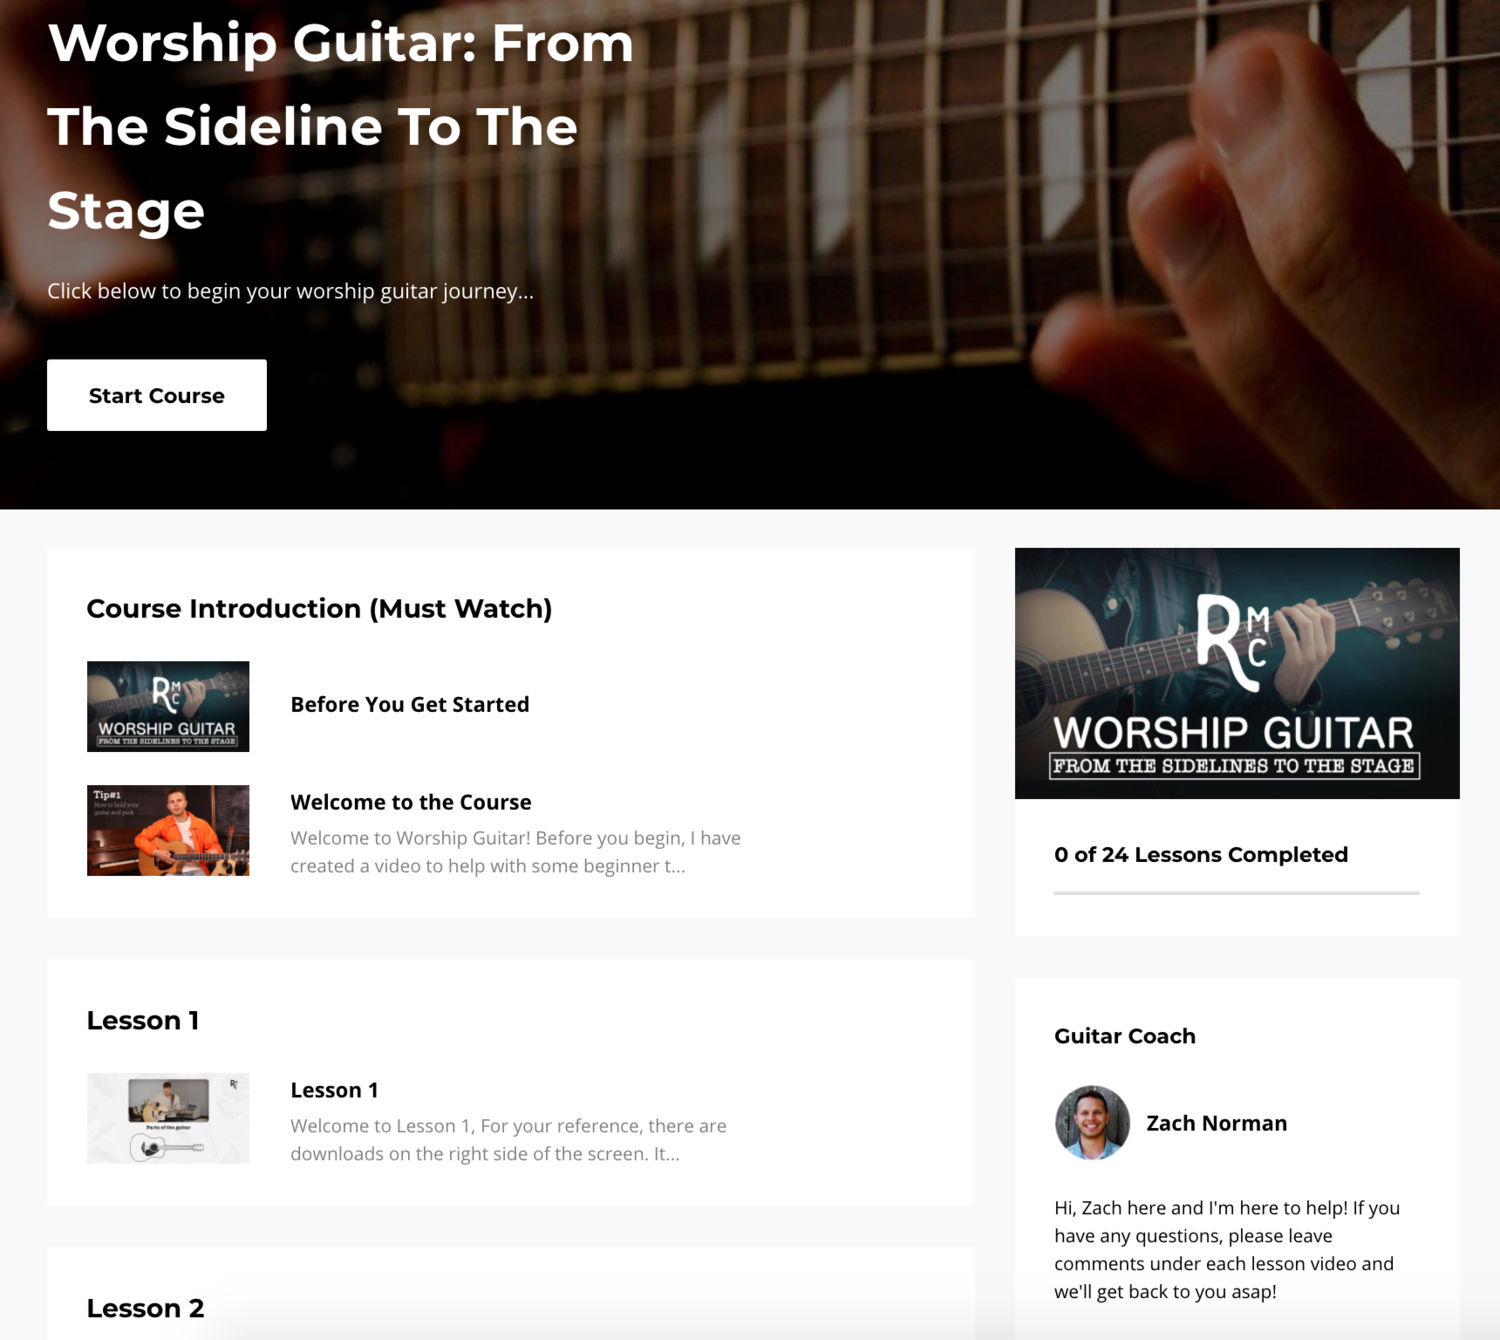This screenshot has height=1340, width=1500.
Task: Click the Worship Guitar course banner image
Action: pyautogui.click(x=1237, y=673)
